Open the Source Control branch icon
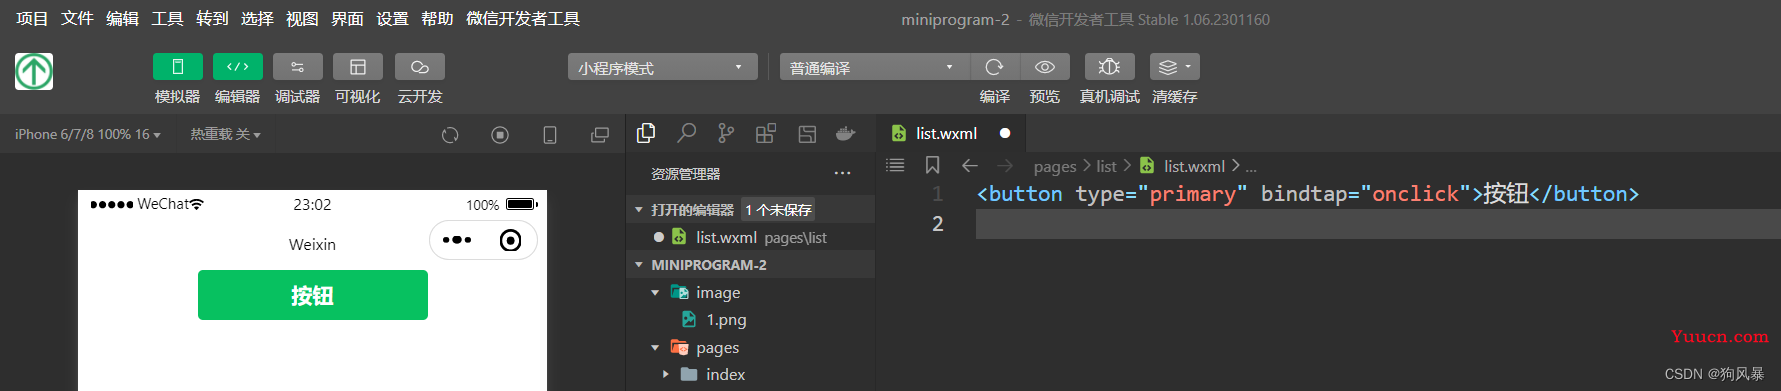 [x=726, y=133]
